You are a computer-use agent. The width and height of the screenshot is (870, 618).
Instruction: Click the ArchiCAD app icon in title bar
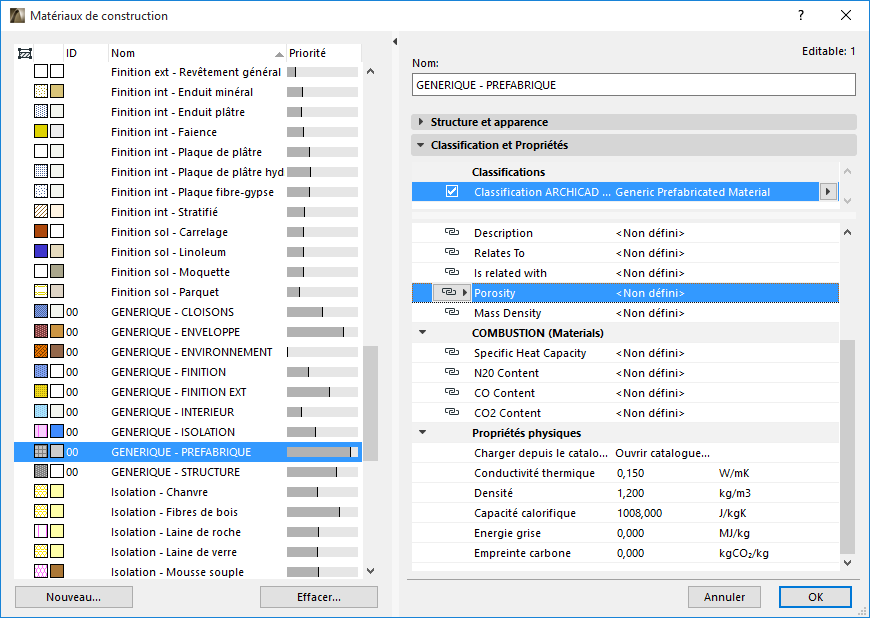[17, 16]
